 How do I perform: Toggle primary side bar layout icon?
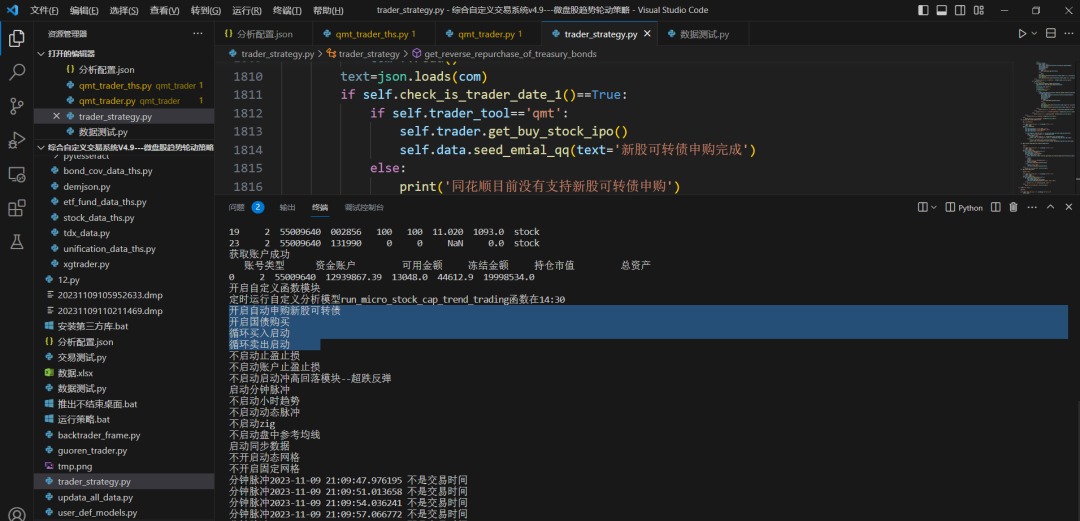coord(924,10)
